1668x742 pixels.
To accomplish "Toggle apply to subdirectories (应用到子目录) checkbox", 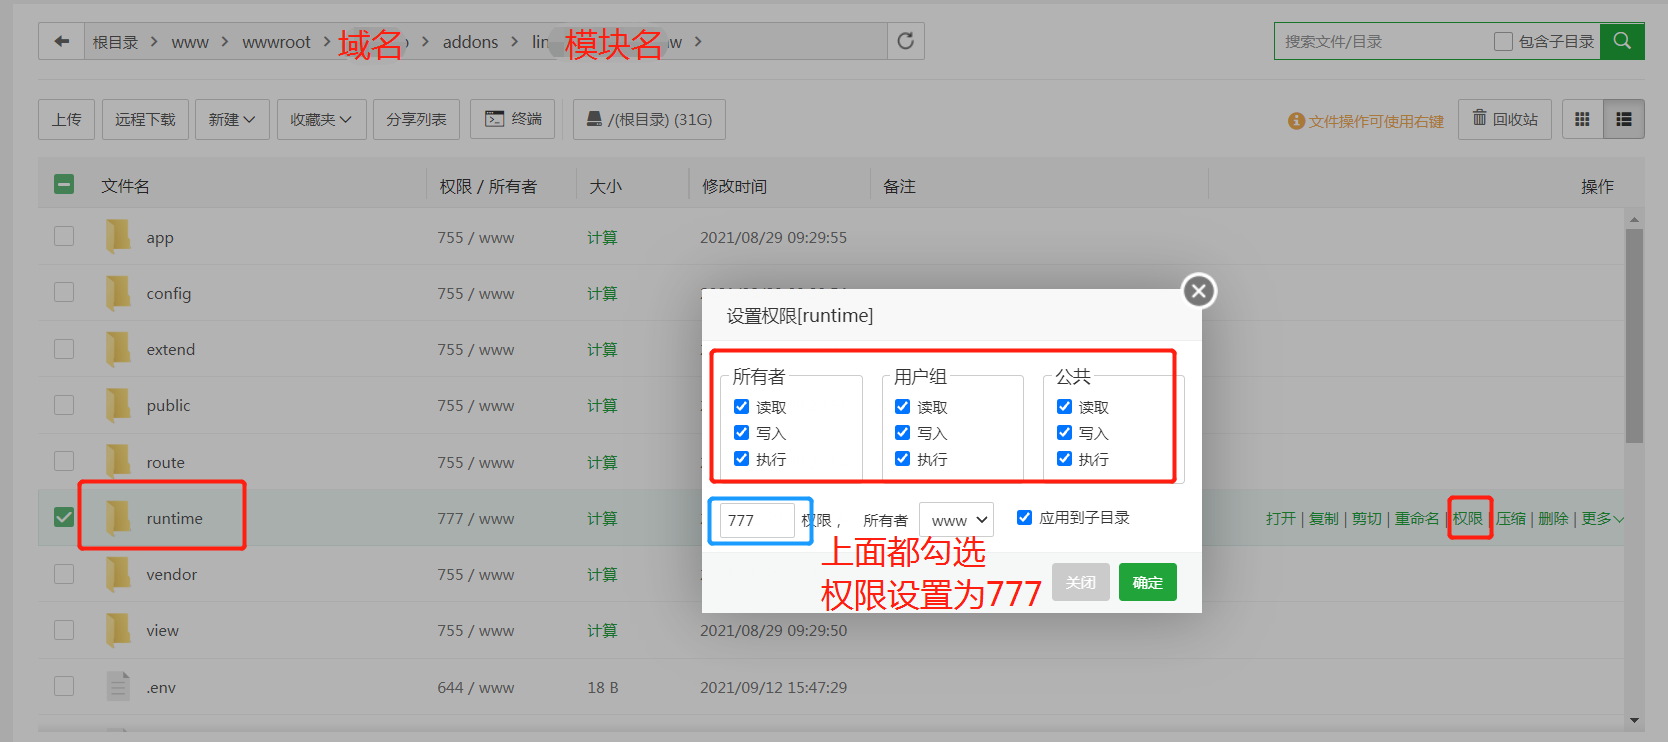I will click(x=1024, y=517).
